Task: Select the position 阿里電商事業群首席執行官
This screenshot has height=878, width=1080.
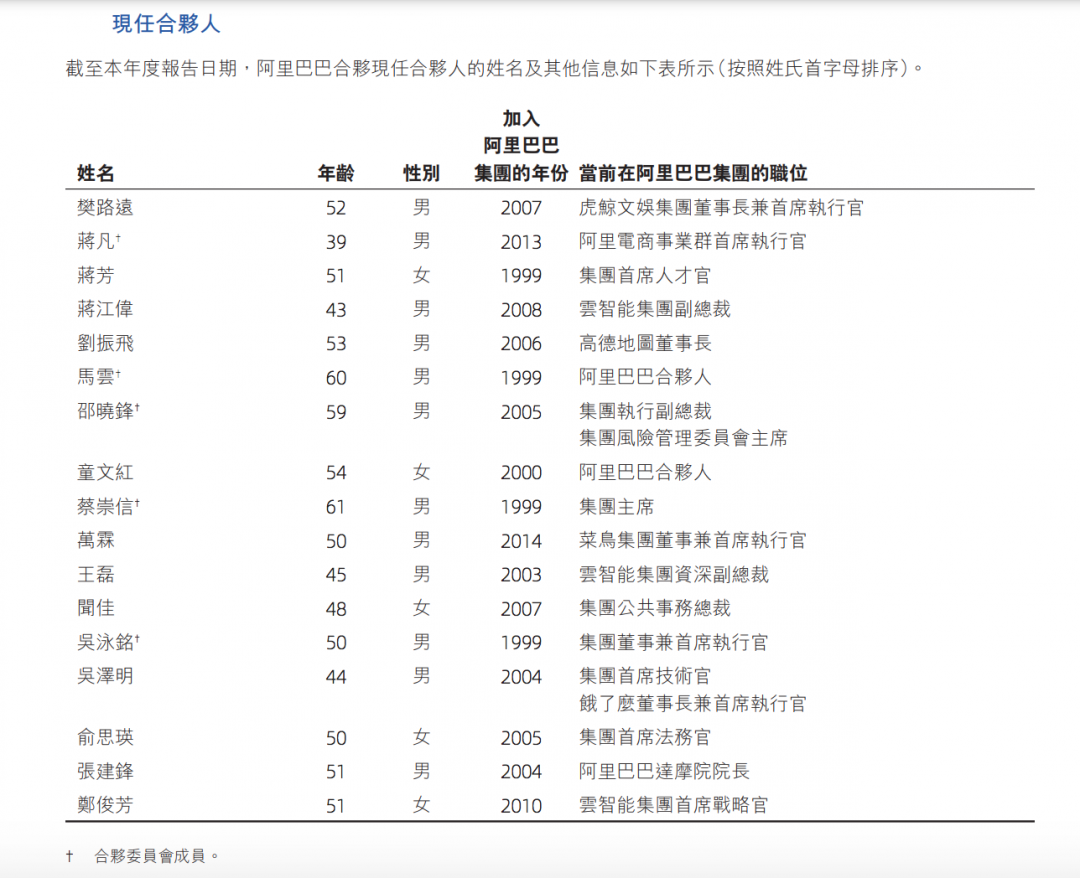Action: pyautogui.click(x=692, y=242)
